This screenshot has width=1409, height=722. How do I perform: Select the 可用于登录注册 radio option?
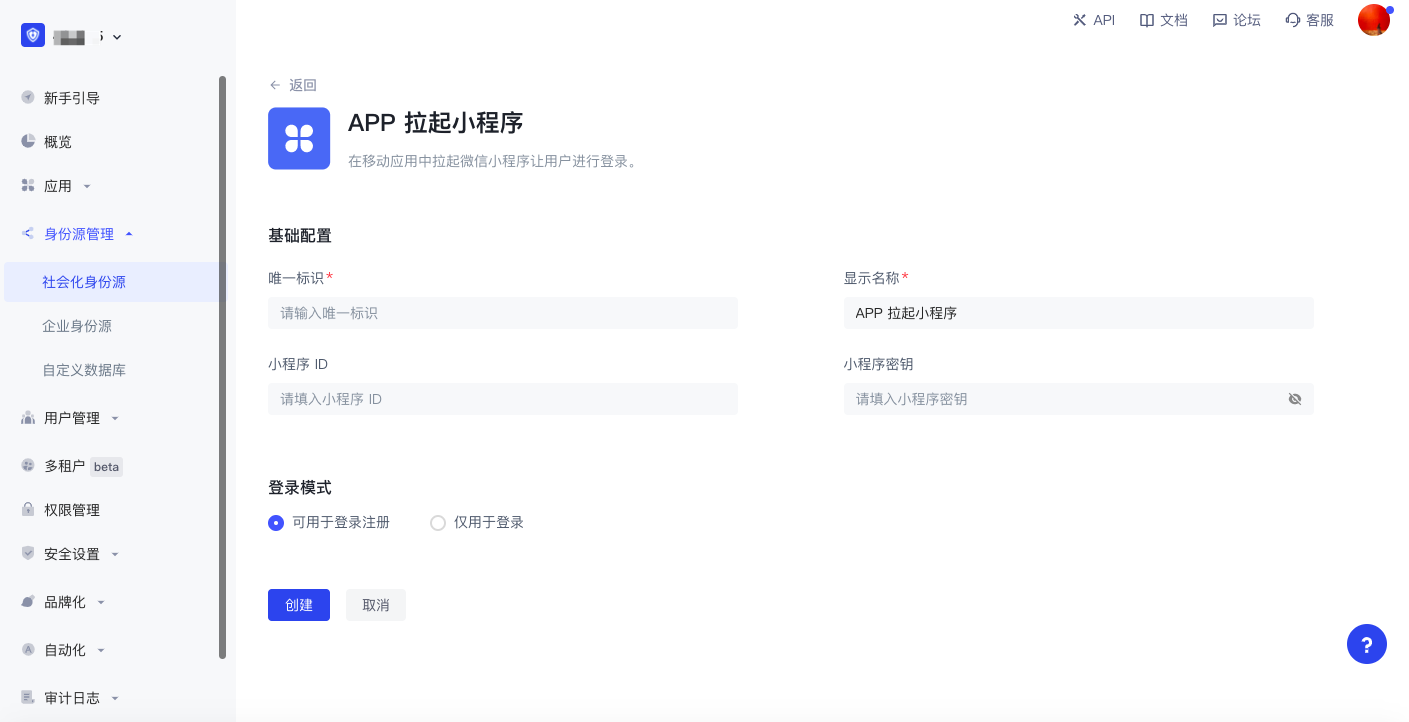pos(276,522)
